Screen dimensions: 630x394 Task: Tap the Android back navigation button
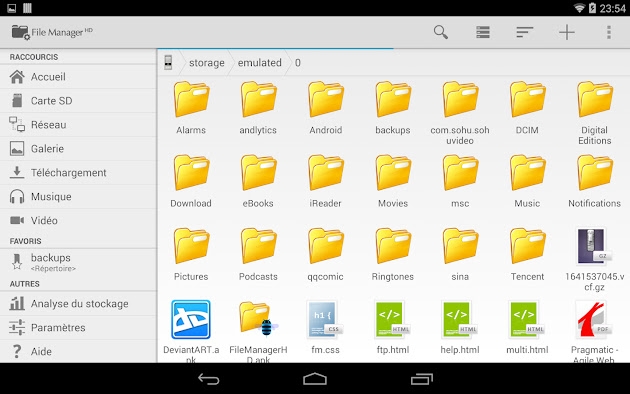pos(209,379)
